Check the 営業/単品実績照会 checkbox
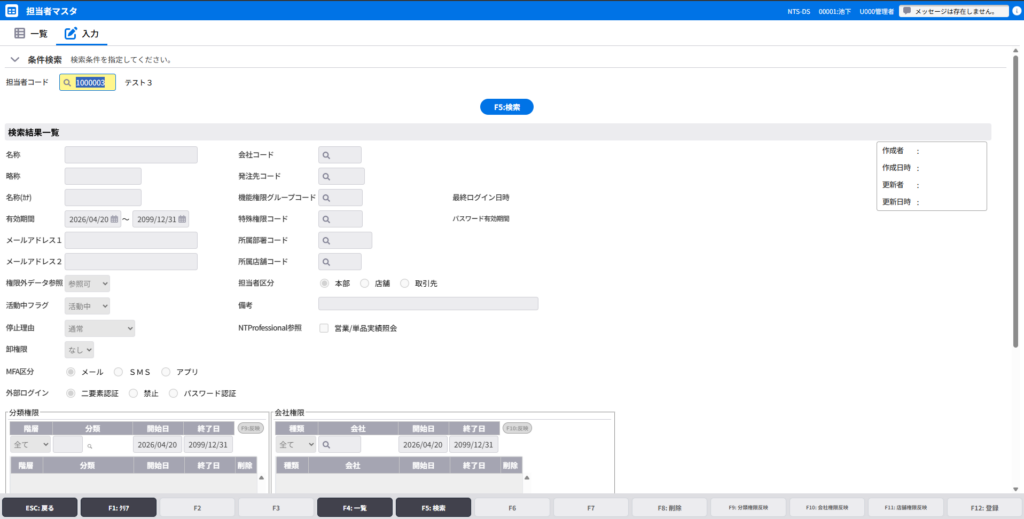The width and height of the screenshot is (1024, 519). (x=324, y=328)
